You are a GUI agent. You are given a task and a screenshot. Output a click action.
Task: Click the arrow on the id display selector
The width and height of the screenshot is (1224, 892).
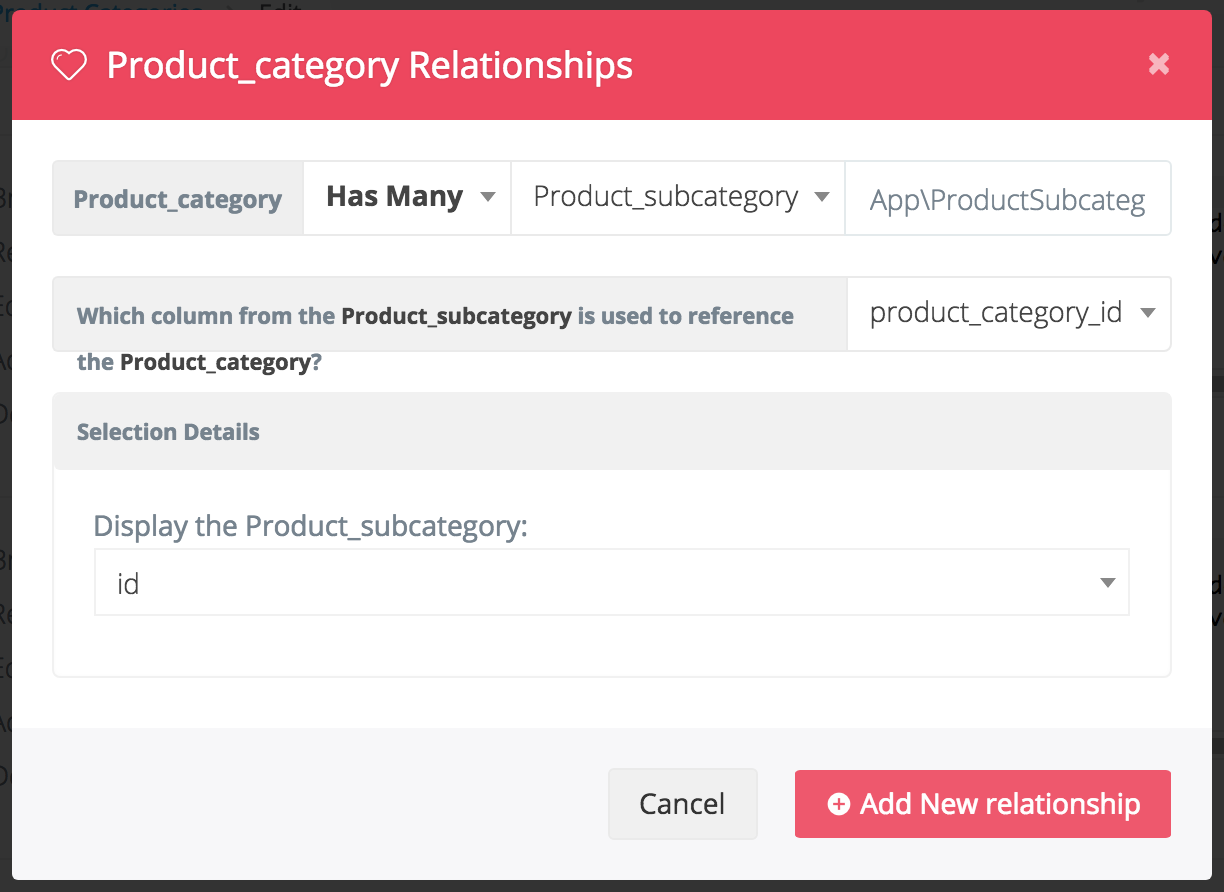pyautogui.click(x=1106, y=581)
